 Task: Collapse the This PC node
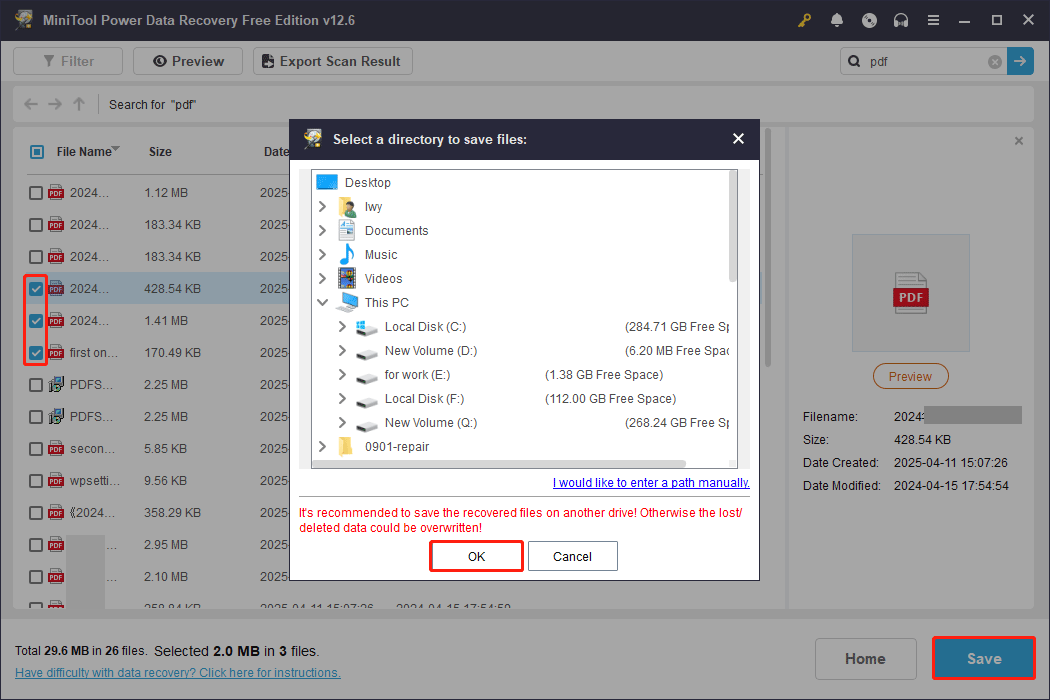[x=322, y=302]
